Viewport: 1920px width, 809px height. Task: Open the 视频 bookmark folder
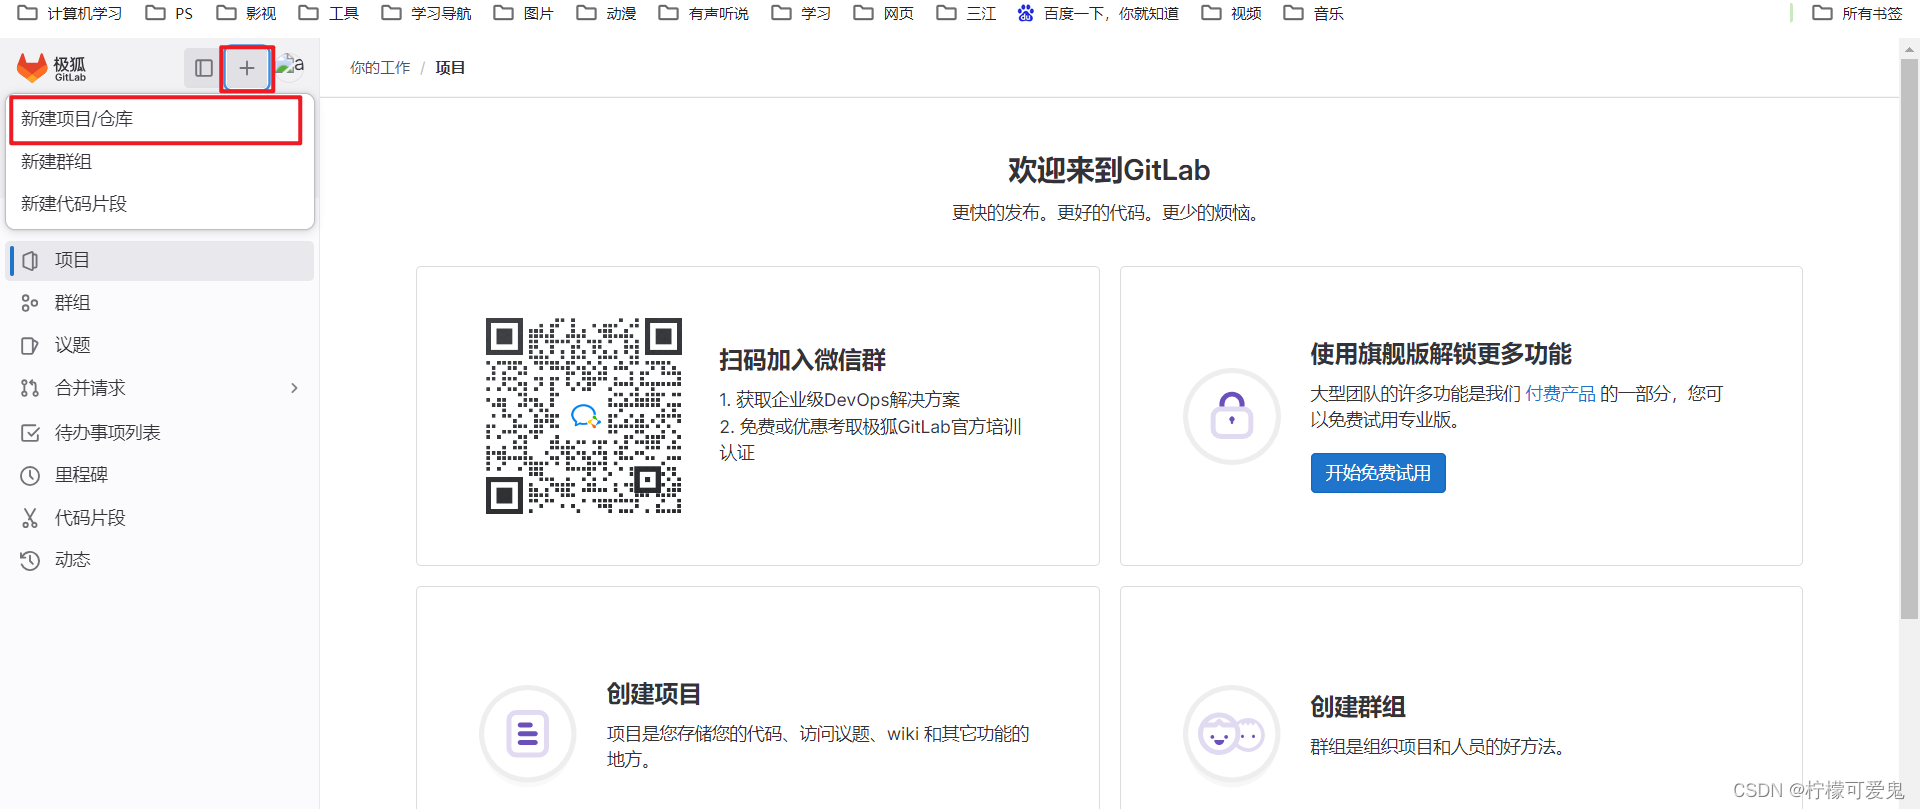pyautogui.click(x=1232, y=13)
